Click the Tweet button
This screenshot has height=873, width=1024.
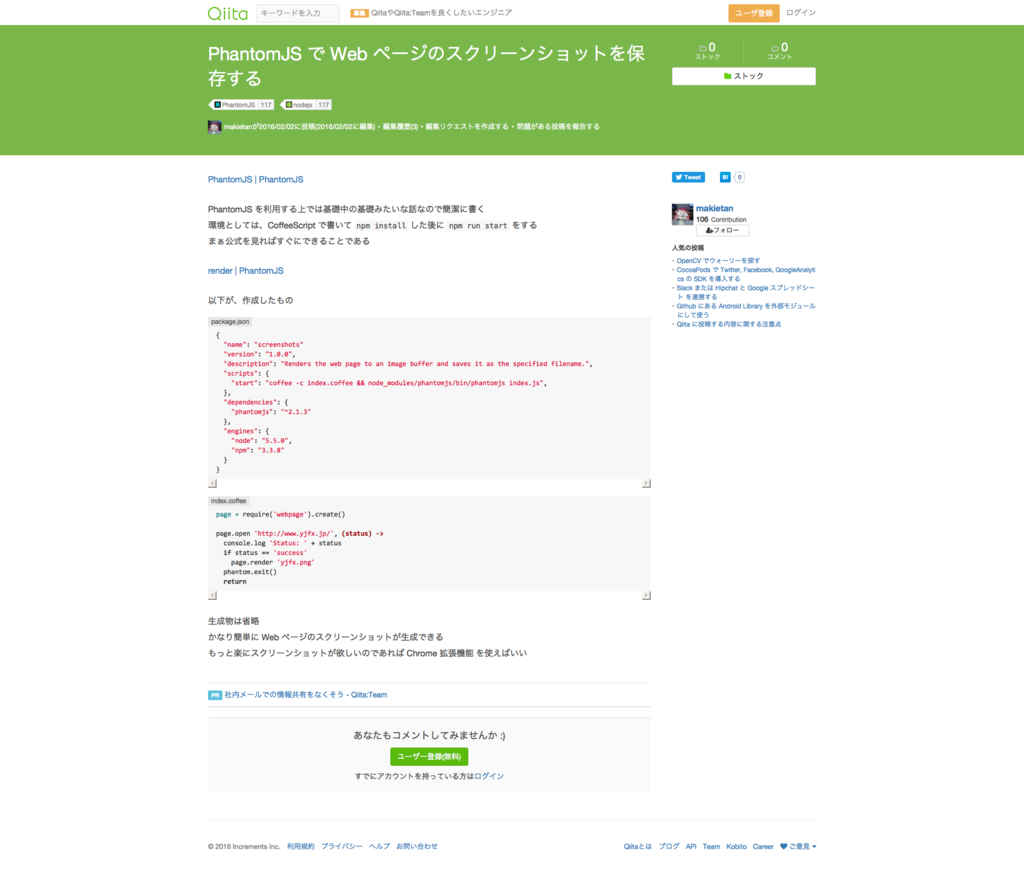pos(688,177)
